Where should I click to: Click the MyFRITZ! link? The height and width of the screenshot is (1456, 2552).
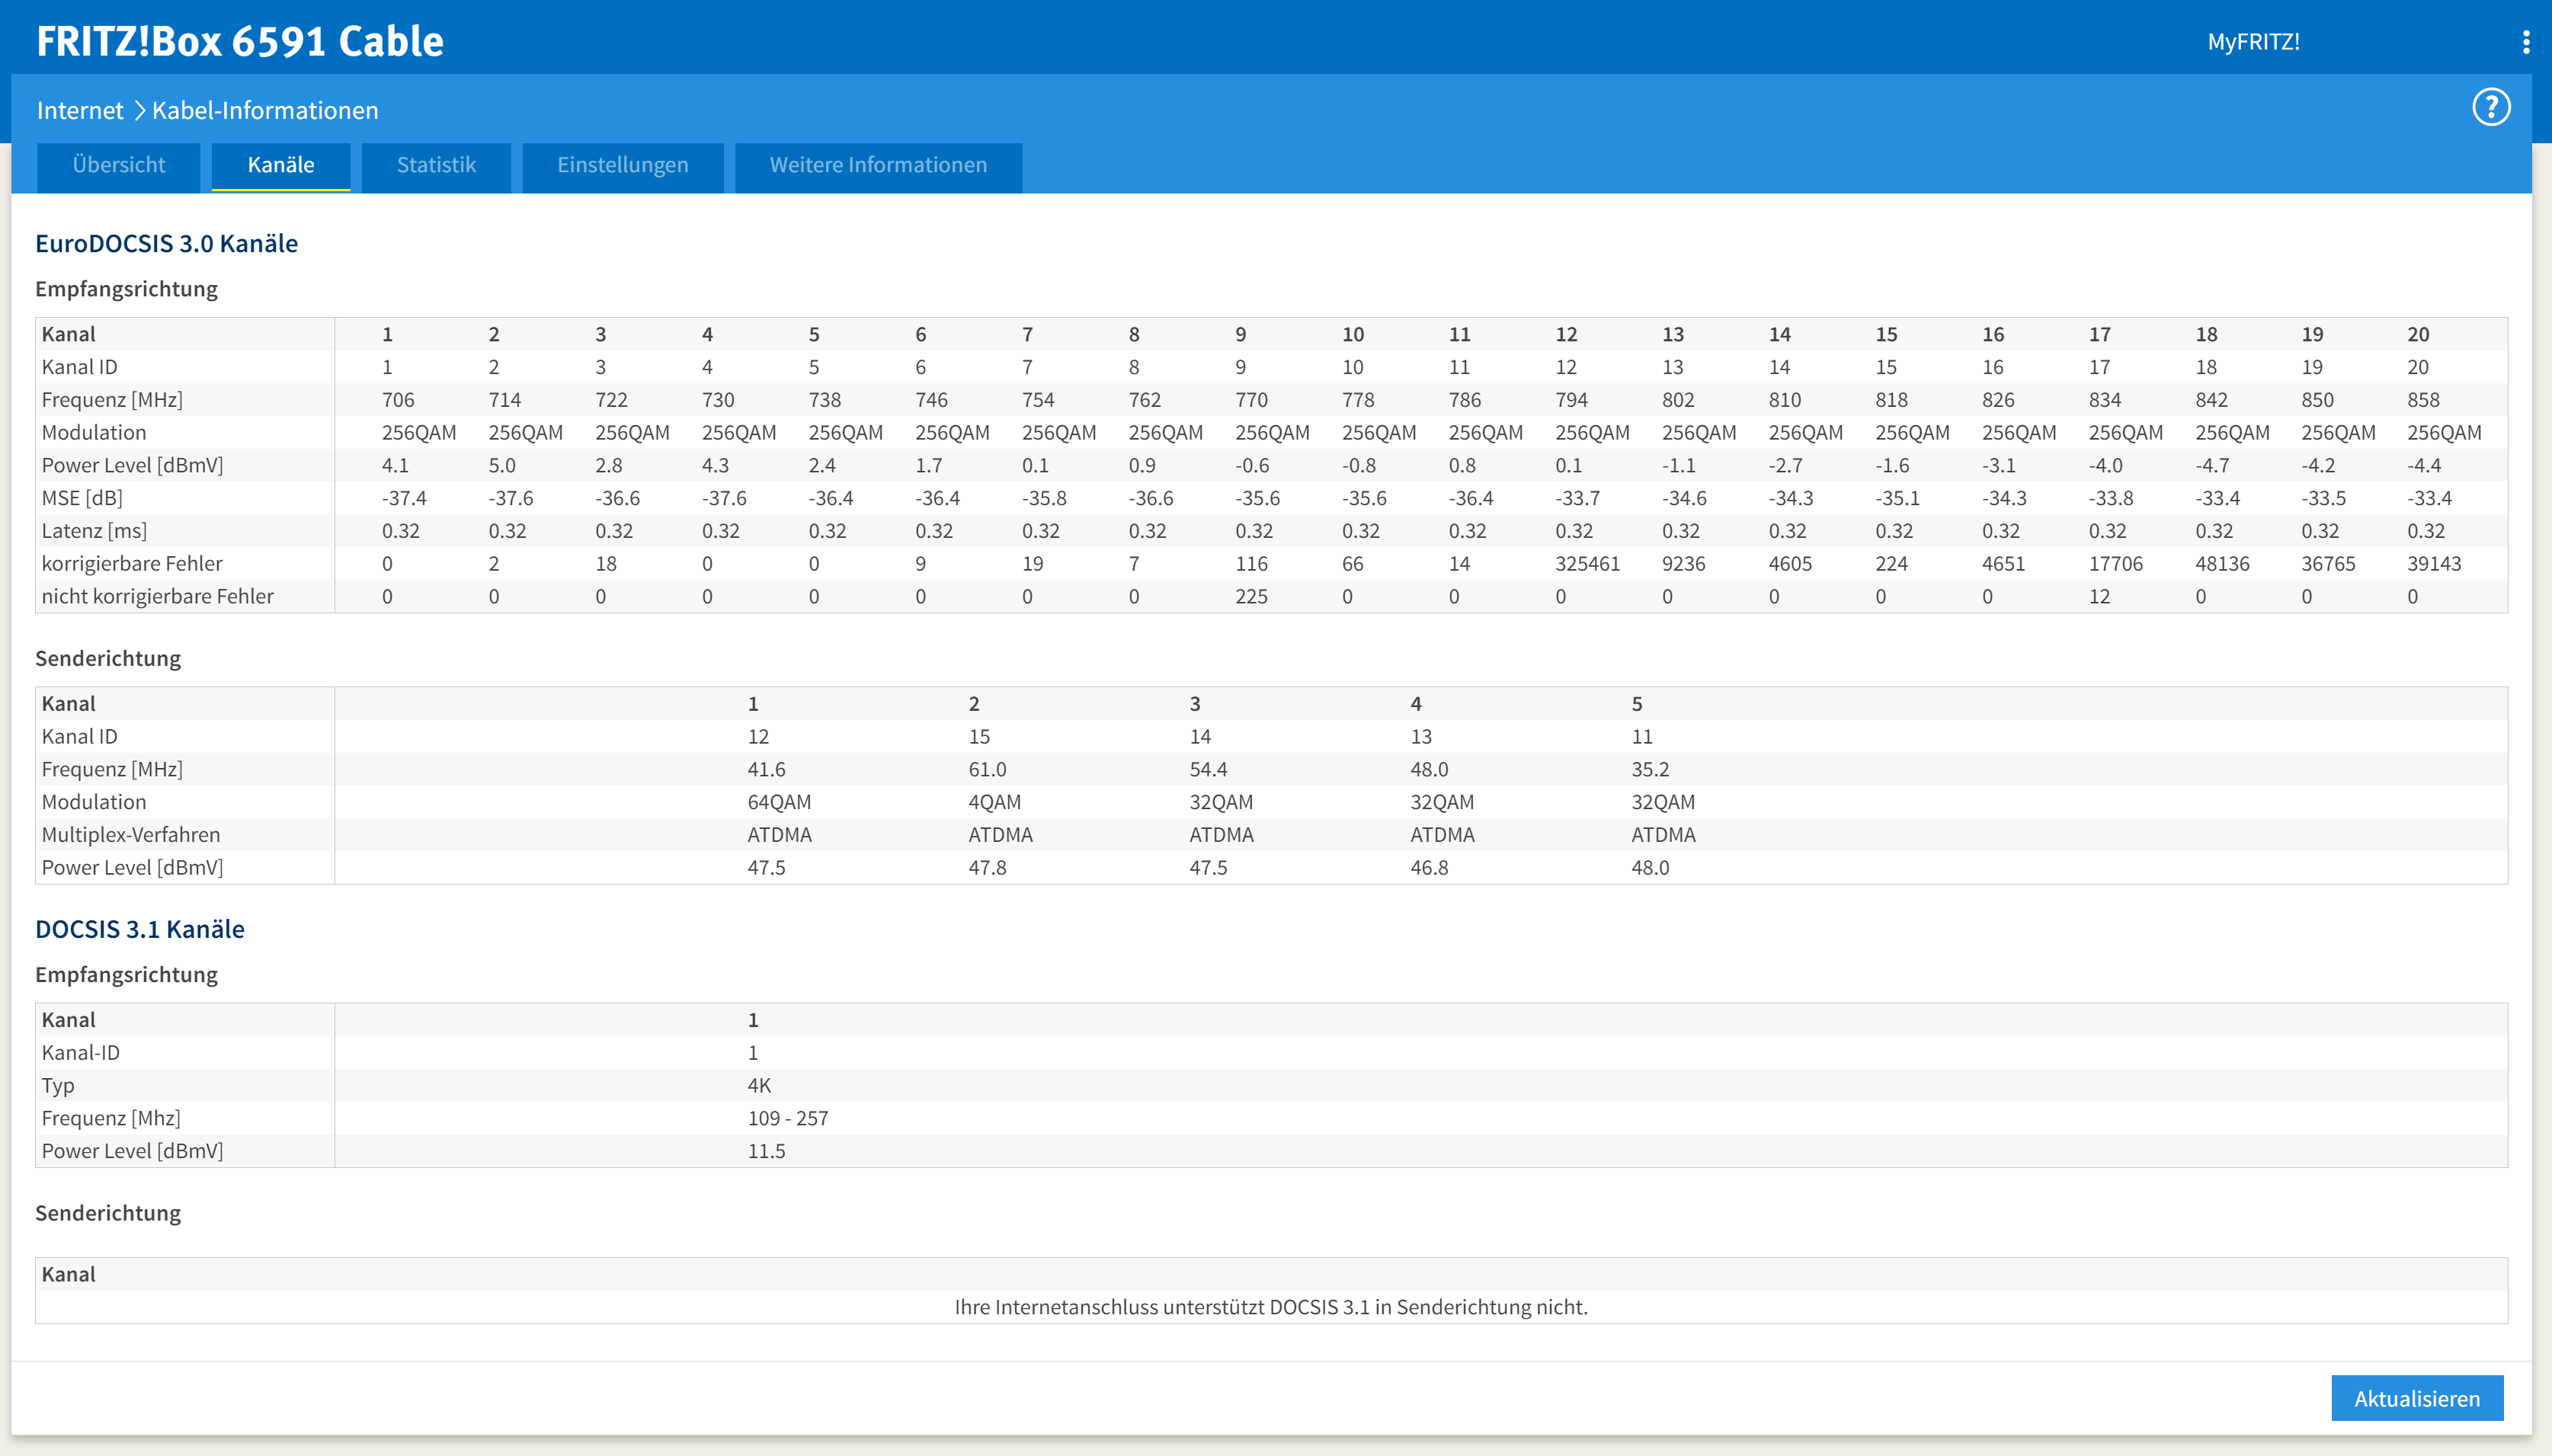tap(2253, 42)
